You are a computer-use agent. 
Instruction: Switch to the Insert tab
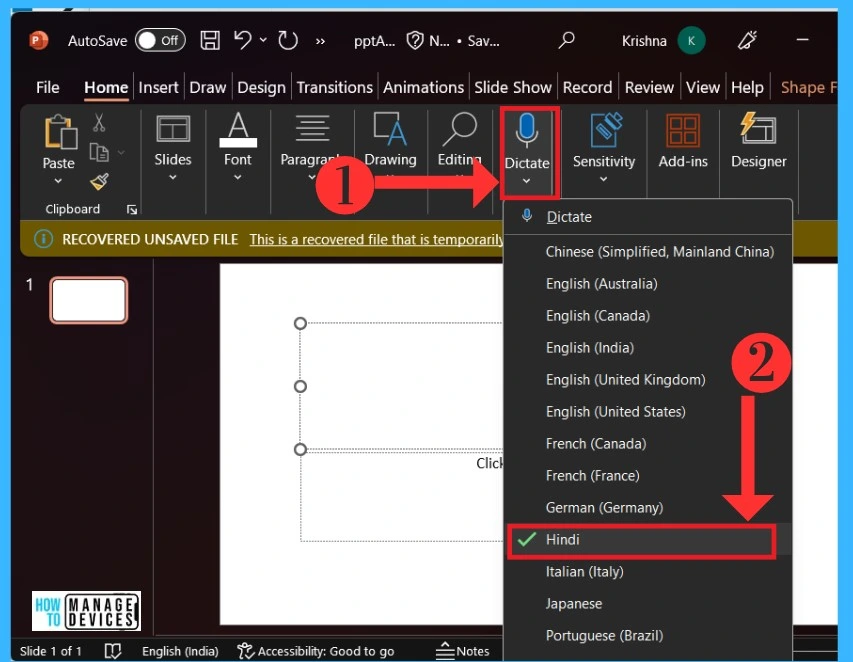[158, 88]
